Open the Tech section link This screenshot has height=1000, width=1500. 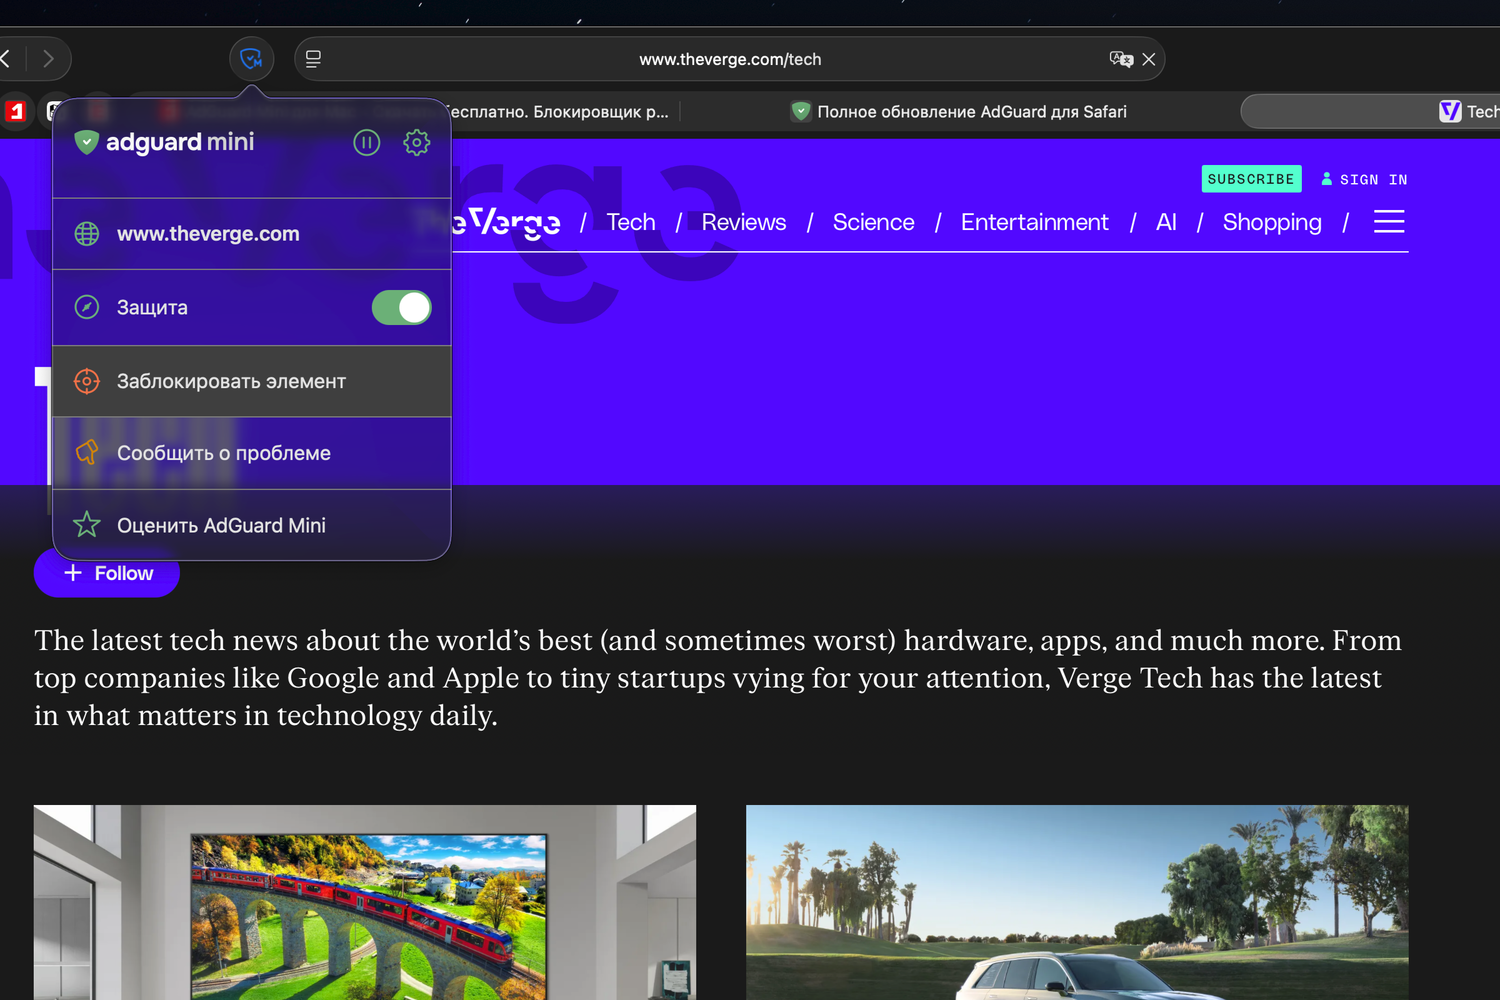point(631,222)
